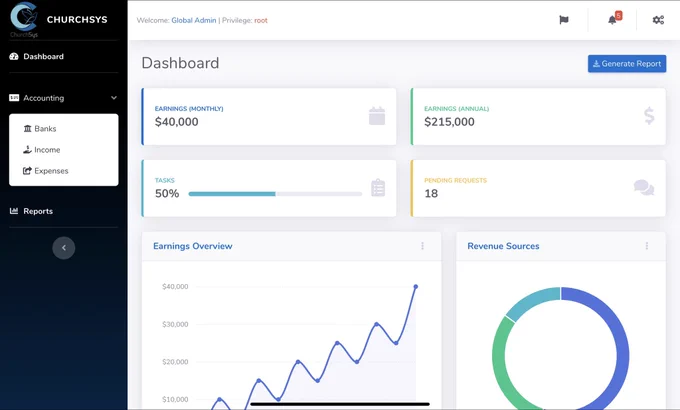Viewport: 680px width, 410px height.
Task: Open Revenue Sources three-dot menu
Action: 647,246
